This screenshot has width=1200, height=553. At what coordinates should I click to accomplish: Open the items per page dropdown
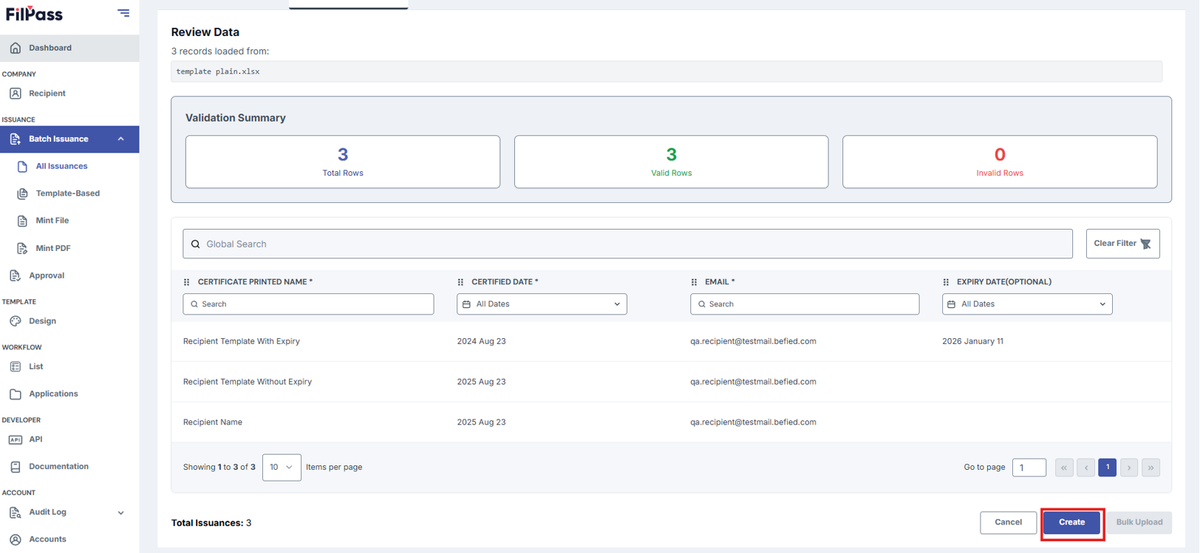pos(282,467)
